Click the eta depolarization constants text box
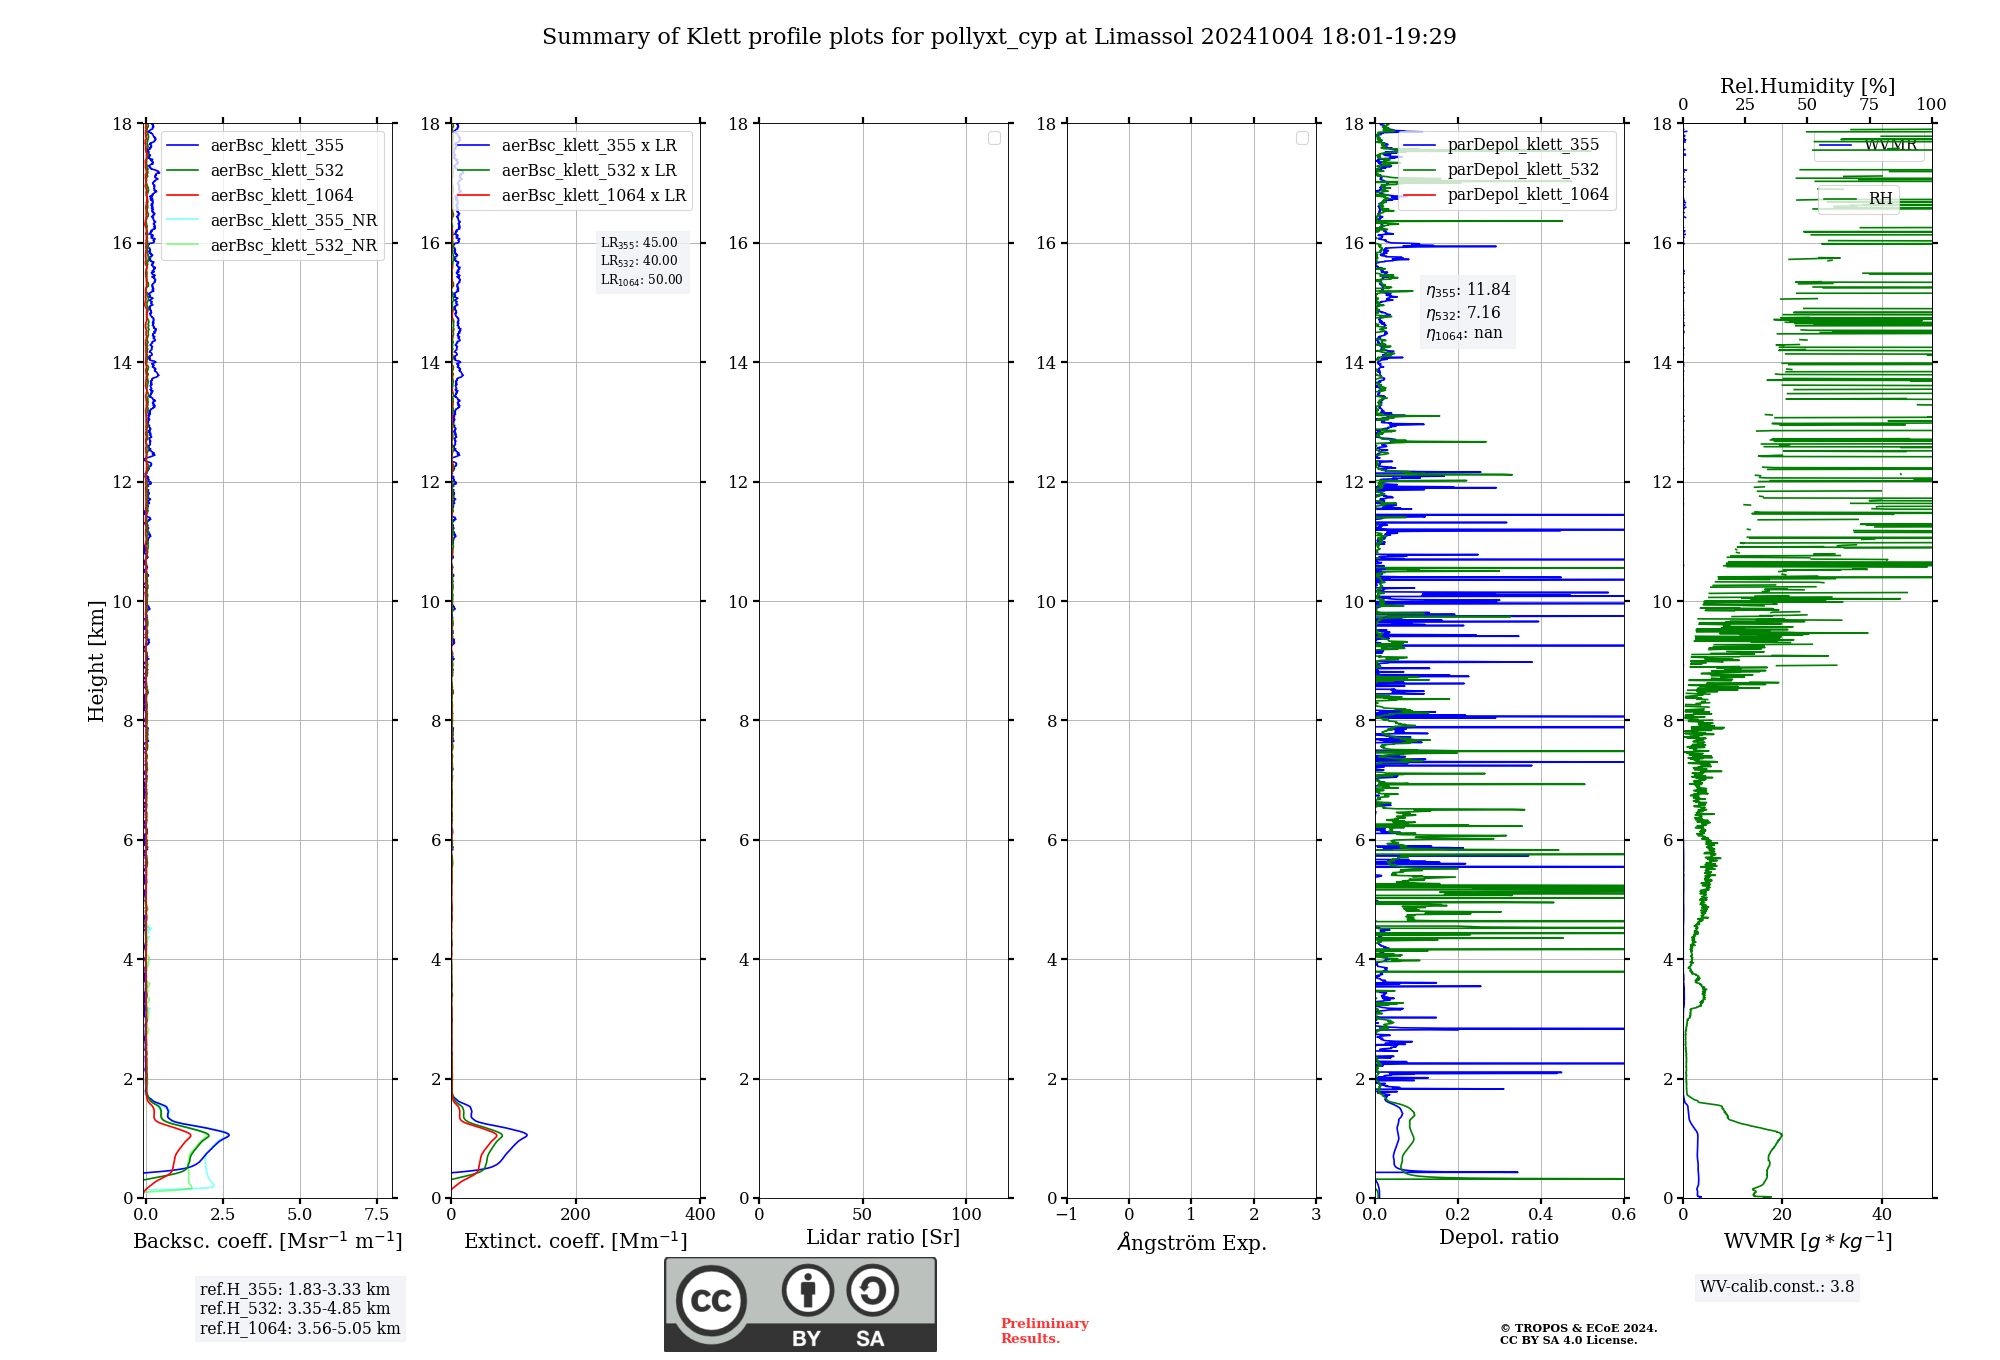 (1467, 312)
